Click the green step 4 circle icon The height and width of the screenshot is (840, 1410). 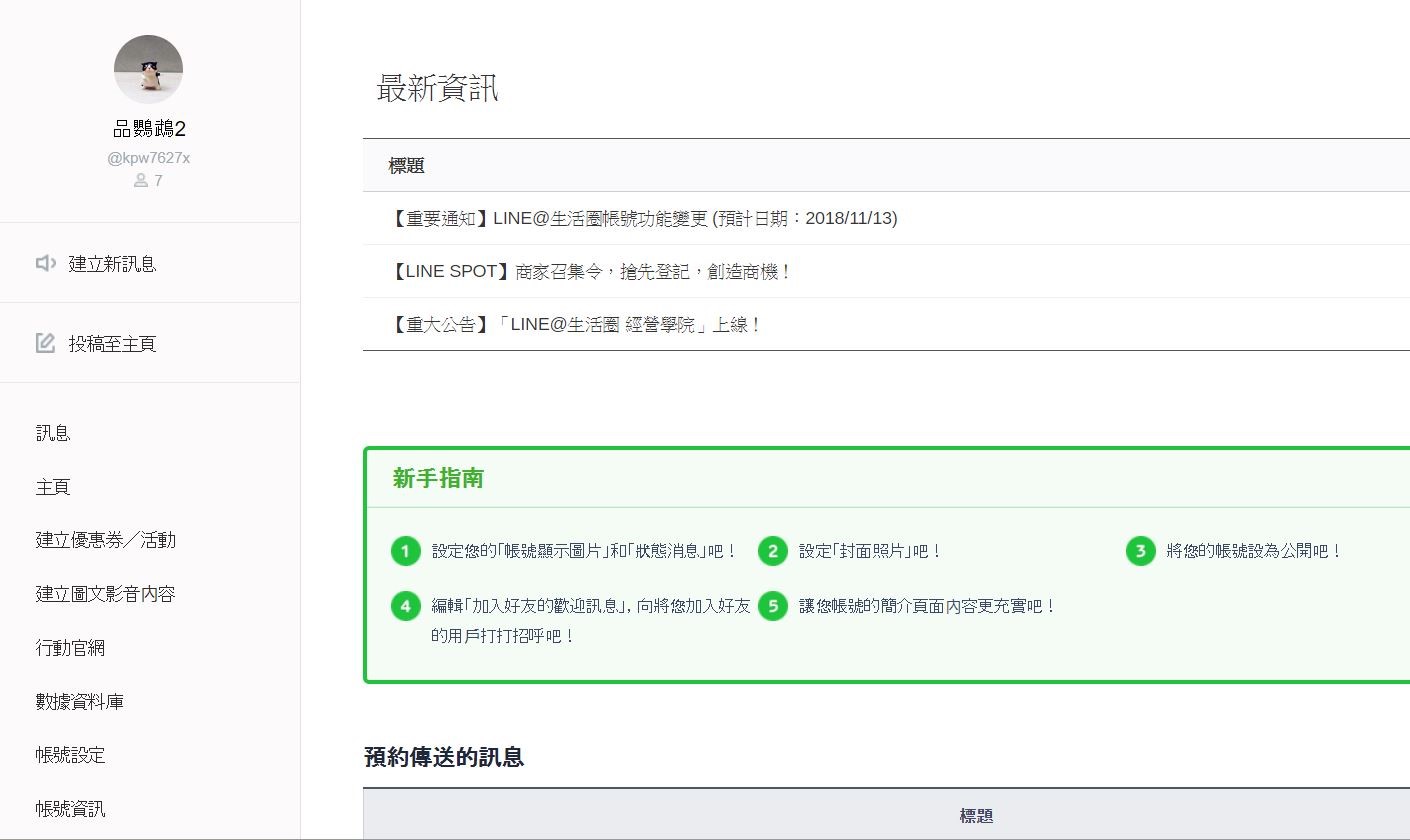point(405,606)
